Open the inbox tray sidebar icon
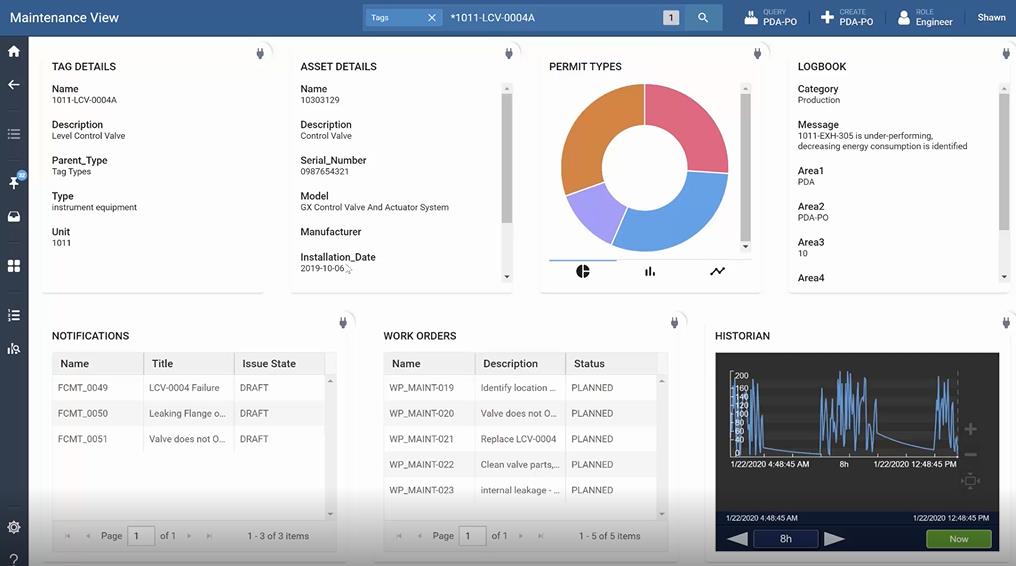Viewport: 1016px width, 566px height. 14,216
